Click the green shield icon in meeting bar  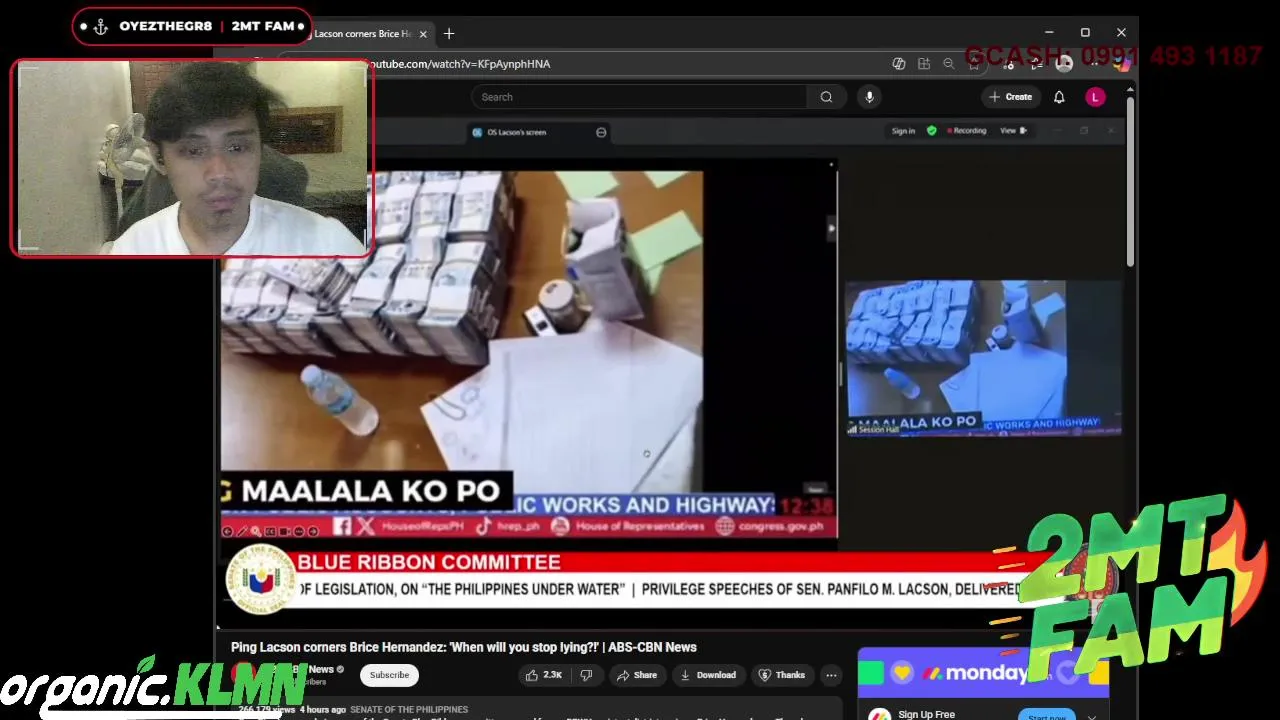[x=931, y=131]
